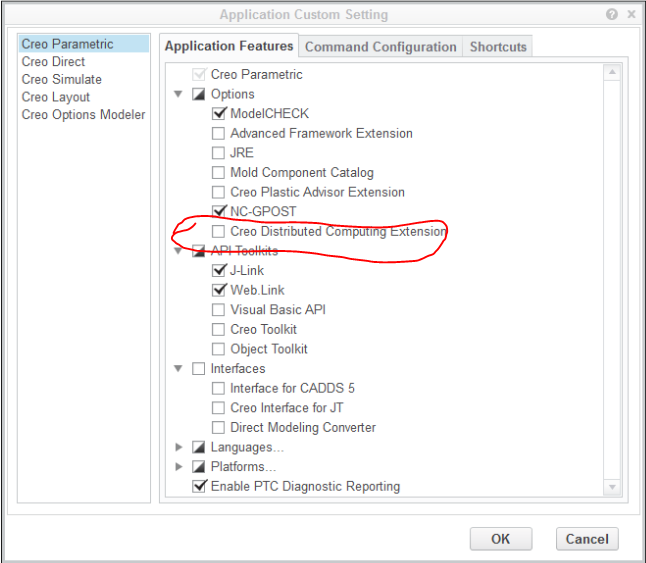Image resolution: width=646 pixels, height=563 pixels.
Task: Toggle the Languages group checkbox
Action: 199,447
